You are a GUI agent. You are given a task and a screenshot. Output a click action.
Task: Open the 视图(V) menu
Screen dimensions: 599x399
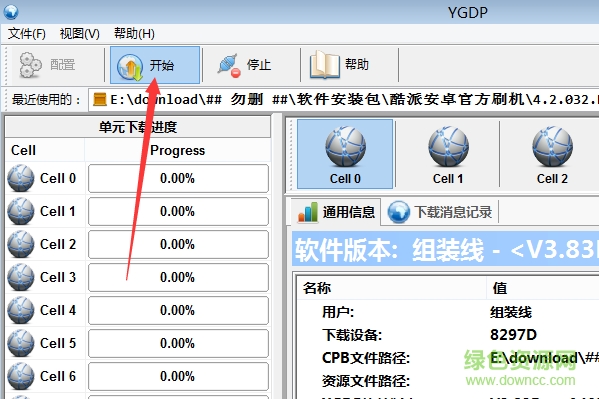click(x=79, y=34)
